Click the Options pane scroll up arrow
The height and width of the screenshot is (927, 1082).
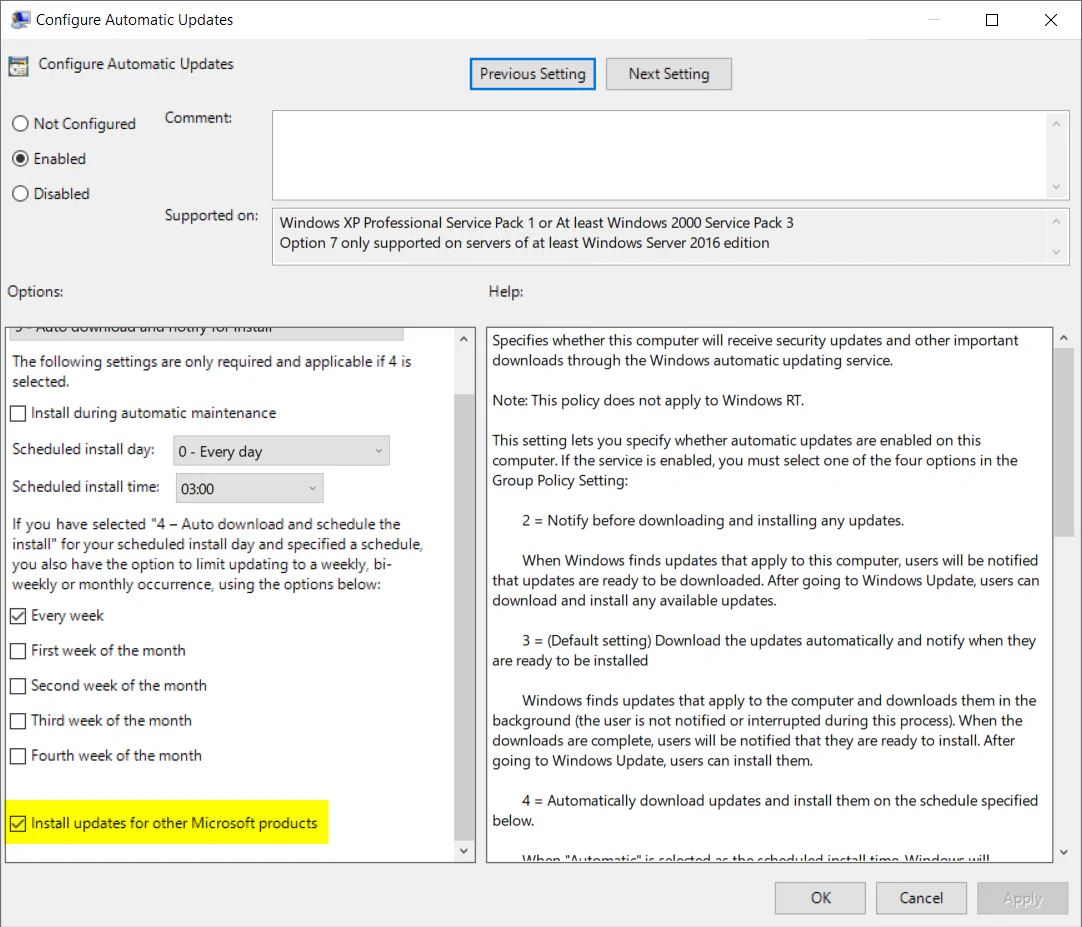(x=464, y=340)
